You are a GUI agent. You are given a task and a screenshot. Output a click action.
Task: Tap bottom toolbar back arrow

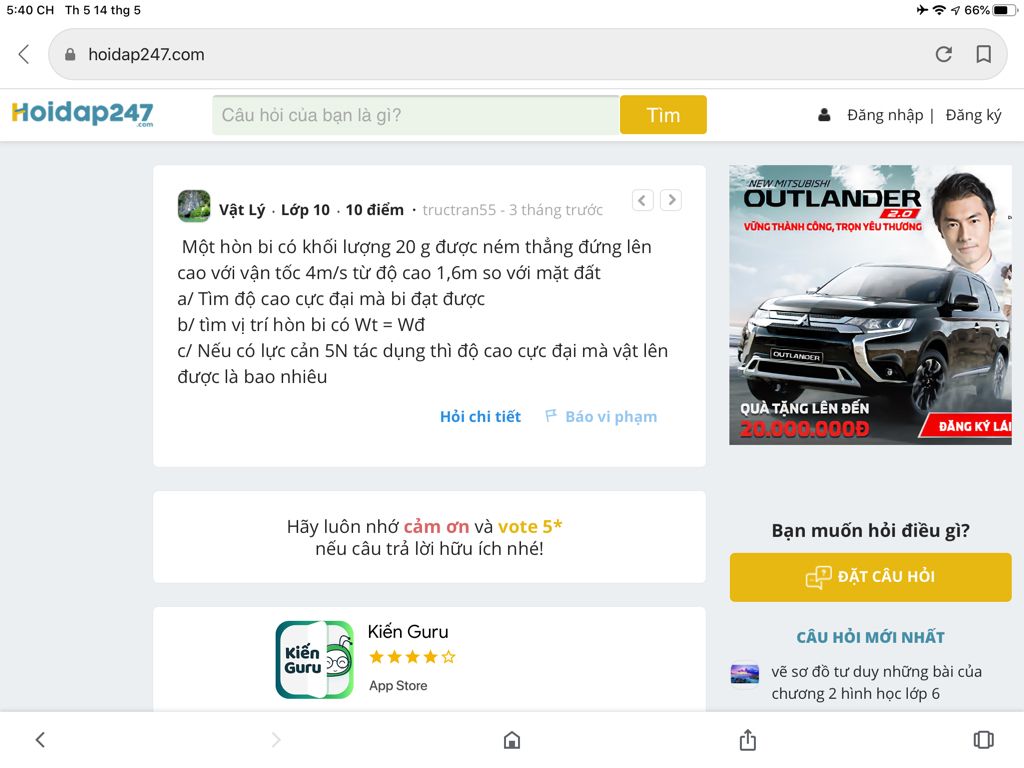click(x=40, y=739)
